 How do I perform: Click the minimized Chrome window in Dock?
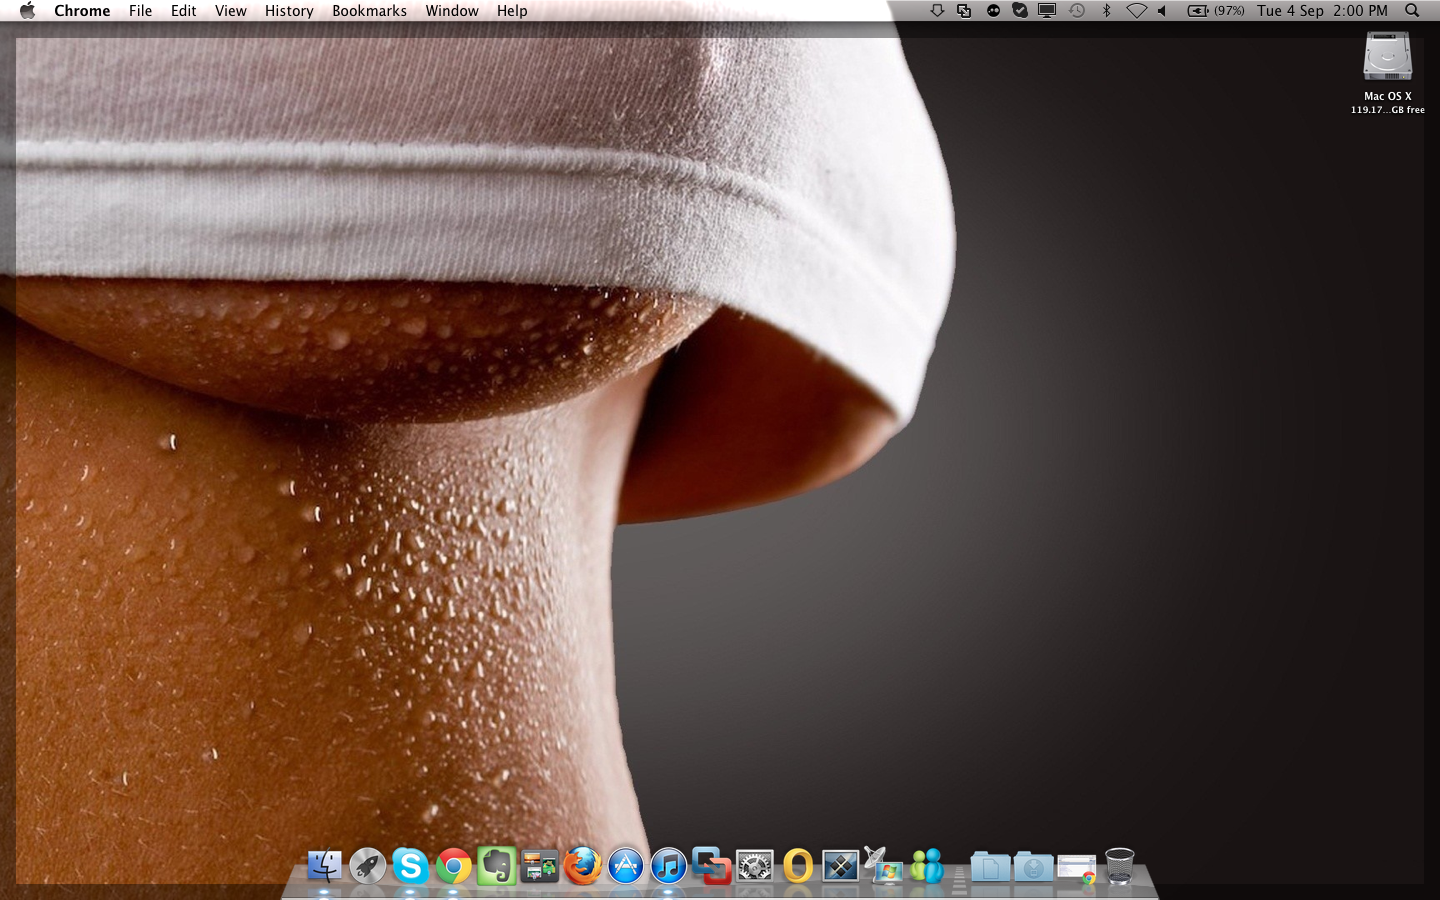click(x=1076, y=868)
